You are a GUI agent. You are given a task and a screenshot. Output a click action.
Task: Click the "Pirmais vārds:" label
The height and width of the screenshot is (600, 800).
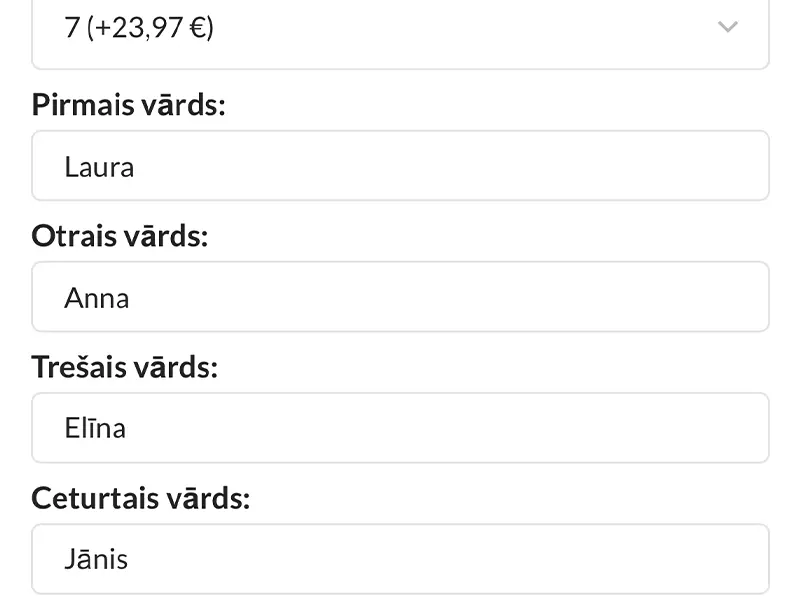[x=129, y=105]
